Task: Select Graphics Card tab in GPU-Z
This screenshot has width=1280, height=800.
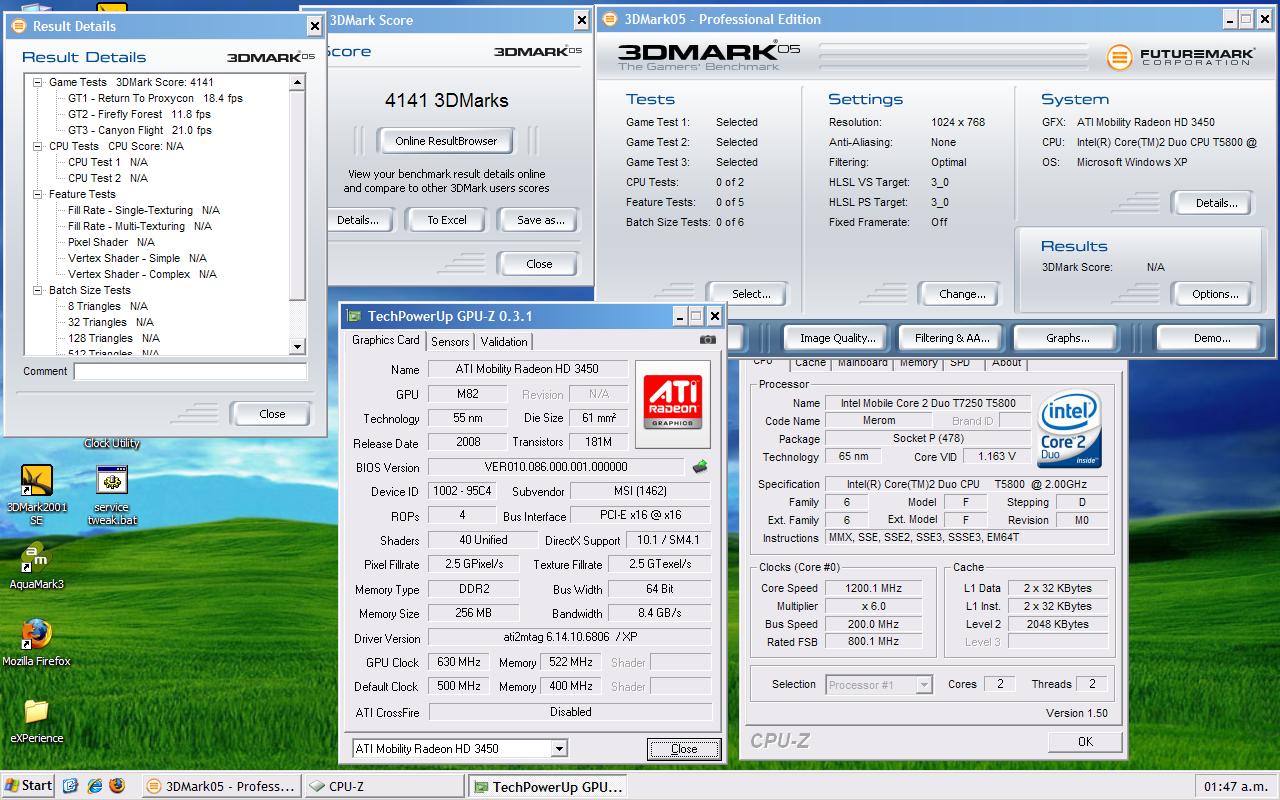Action: [386, 340]
